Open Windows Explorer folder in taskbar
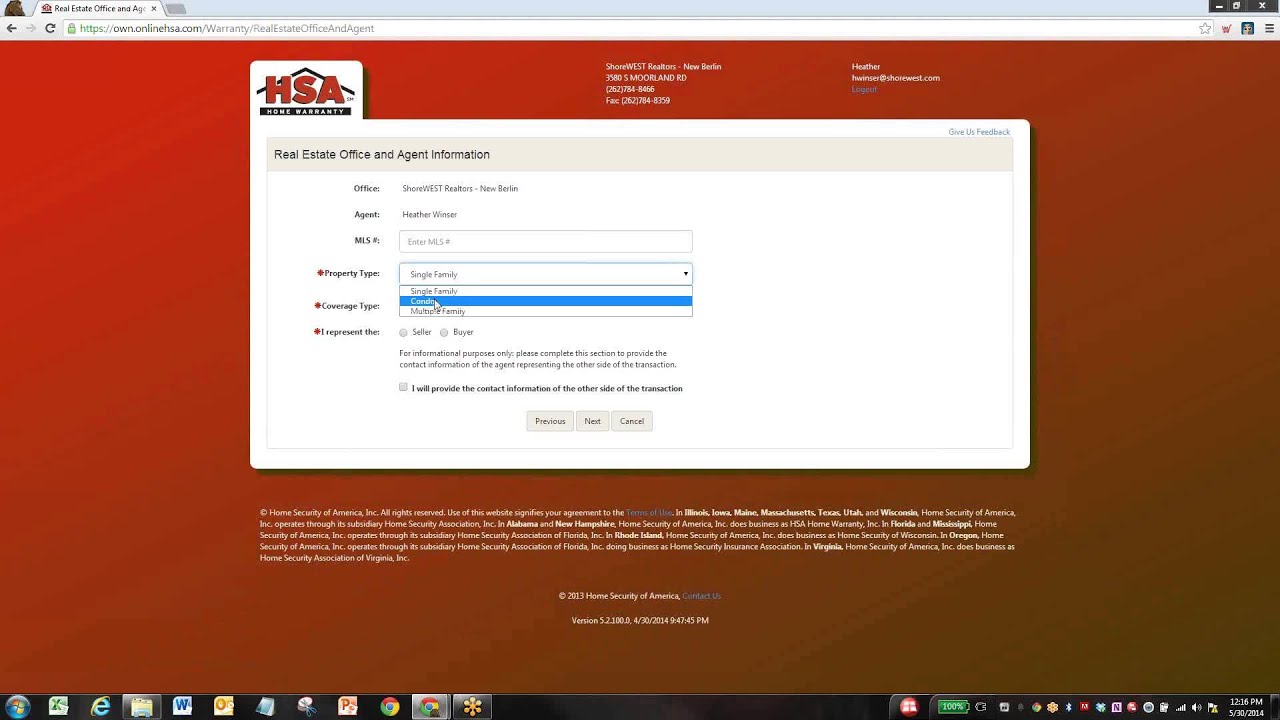Image resolution: width=1280 pixels, height=720 pixels. [x=142, y=706]
